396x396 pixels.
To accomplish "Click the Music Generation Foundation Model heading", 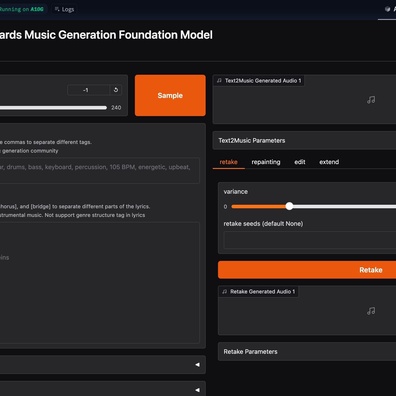I will point(106,35).
